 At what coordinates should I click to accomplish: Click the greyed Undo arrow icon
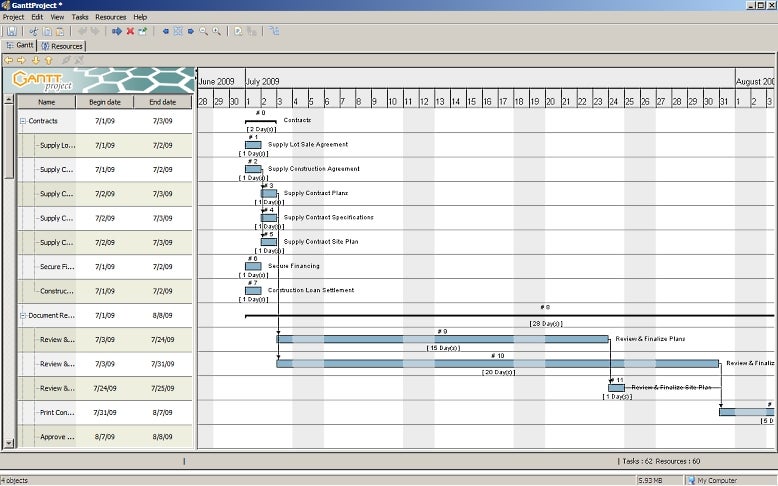coord(82,31)
